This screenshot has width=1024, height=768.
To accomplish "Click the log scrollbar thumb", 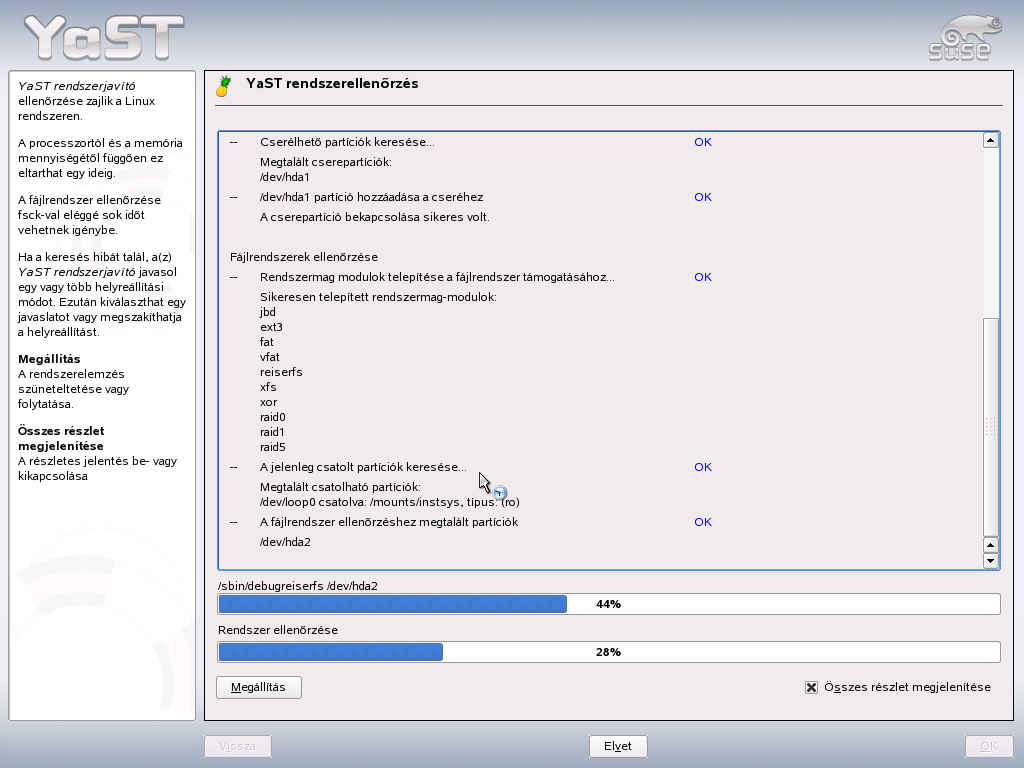I will click(x=991, y=426).
